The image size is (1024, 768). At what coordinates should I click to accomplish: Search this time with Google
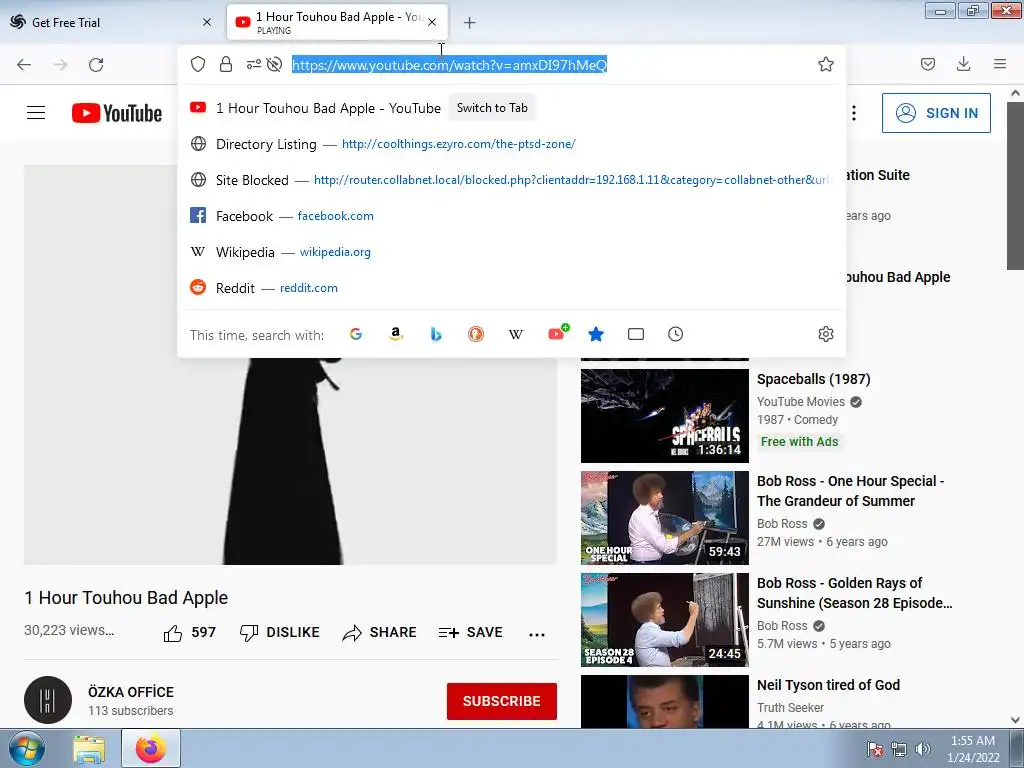point(356,334)
